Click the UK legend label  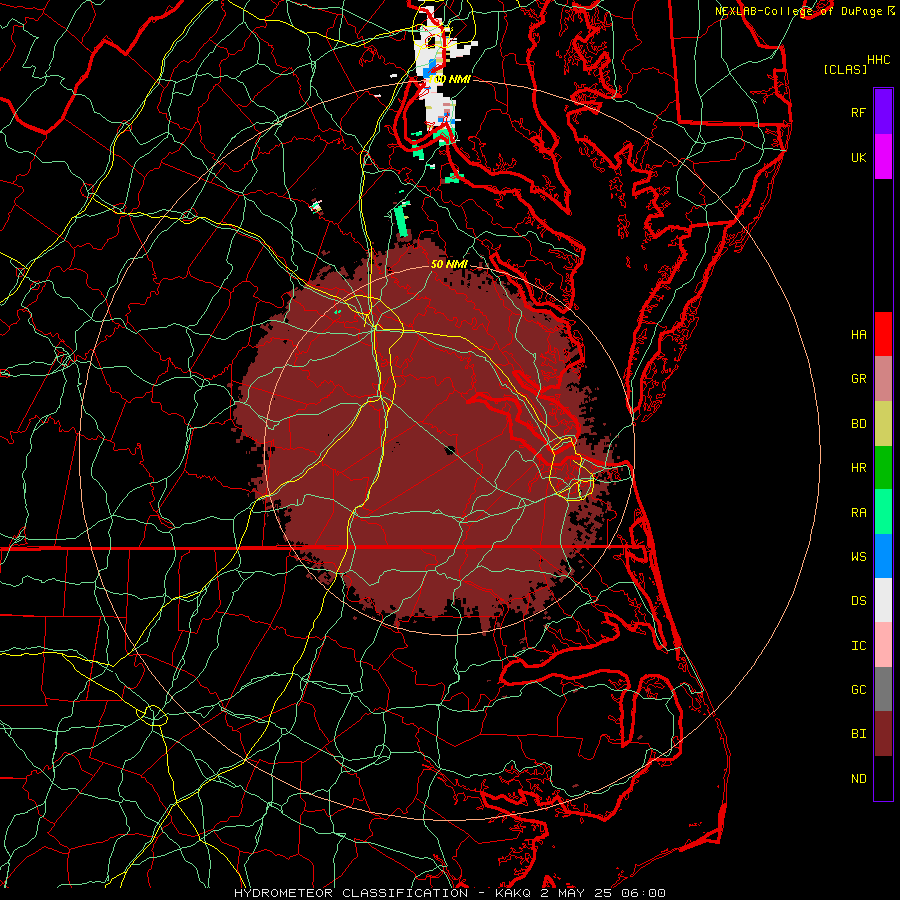pyautogui.click(x=859, y=157)
